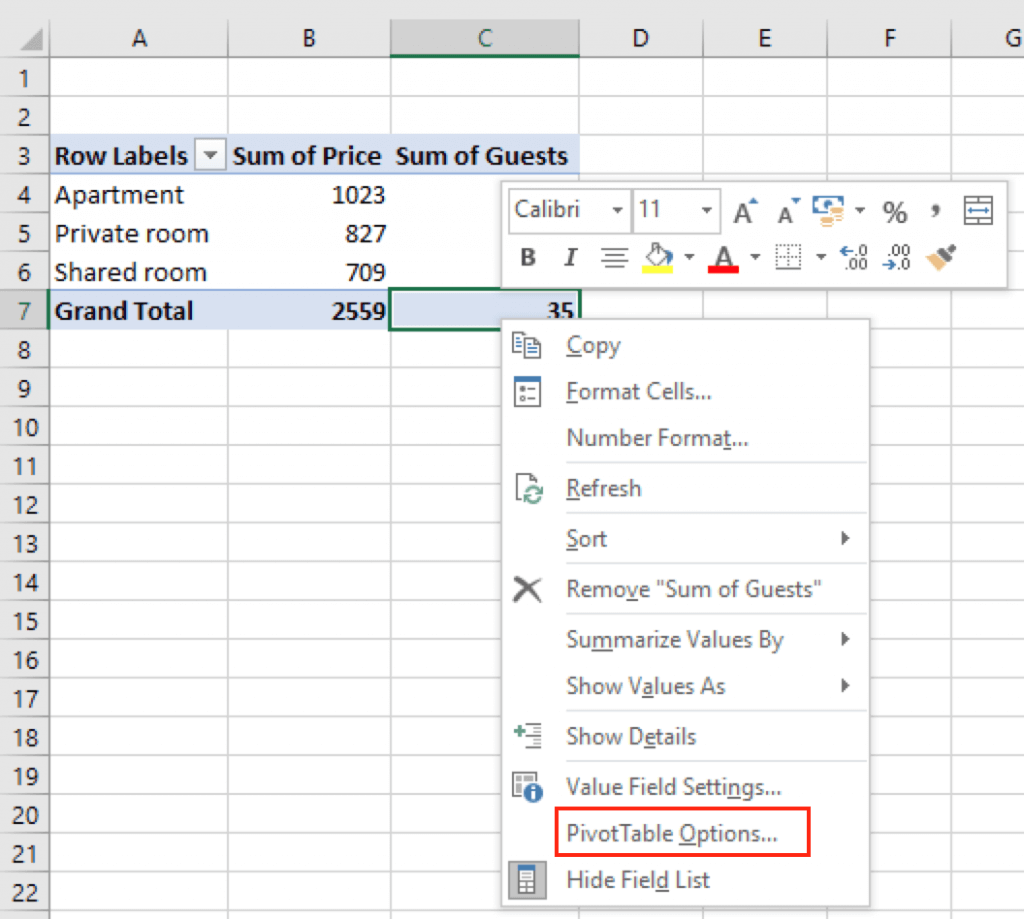Select the Comma Style icon
This screenshot has height=919, width=1024.
tap(935, 211)
